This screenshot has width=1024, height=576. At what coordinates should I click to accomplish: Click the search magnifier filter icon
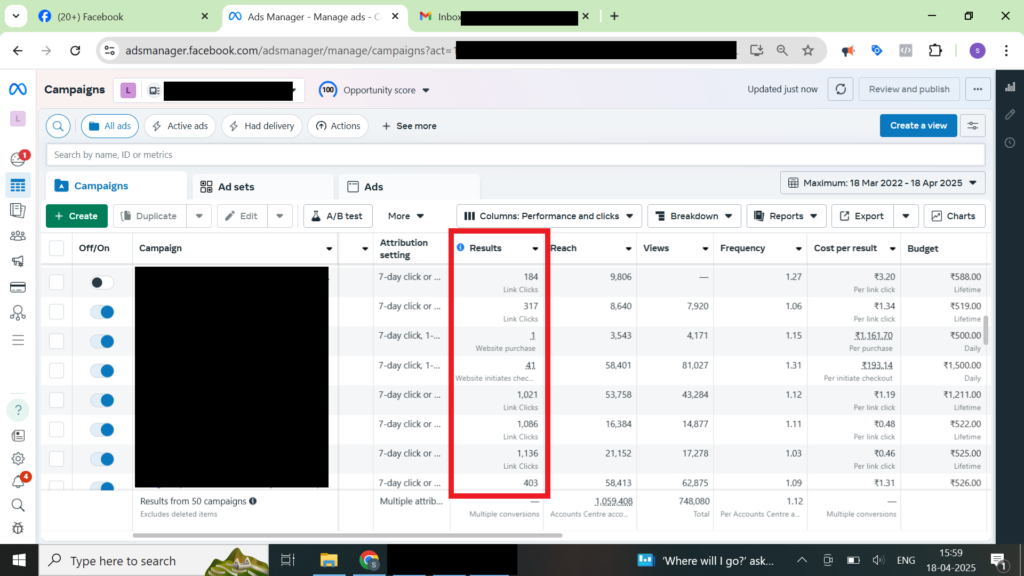tap(59, 126)
